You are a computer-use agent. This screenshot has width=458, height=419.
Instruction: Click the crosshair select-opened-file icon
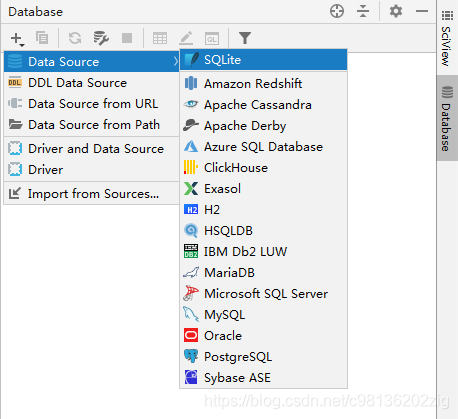(x=337, y=11)
